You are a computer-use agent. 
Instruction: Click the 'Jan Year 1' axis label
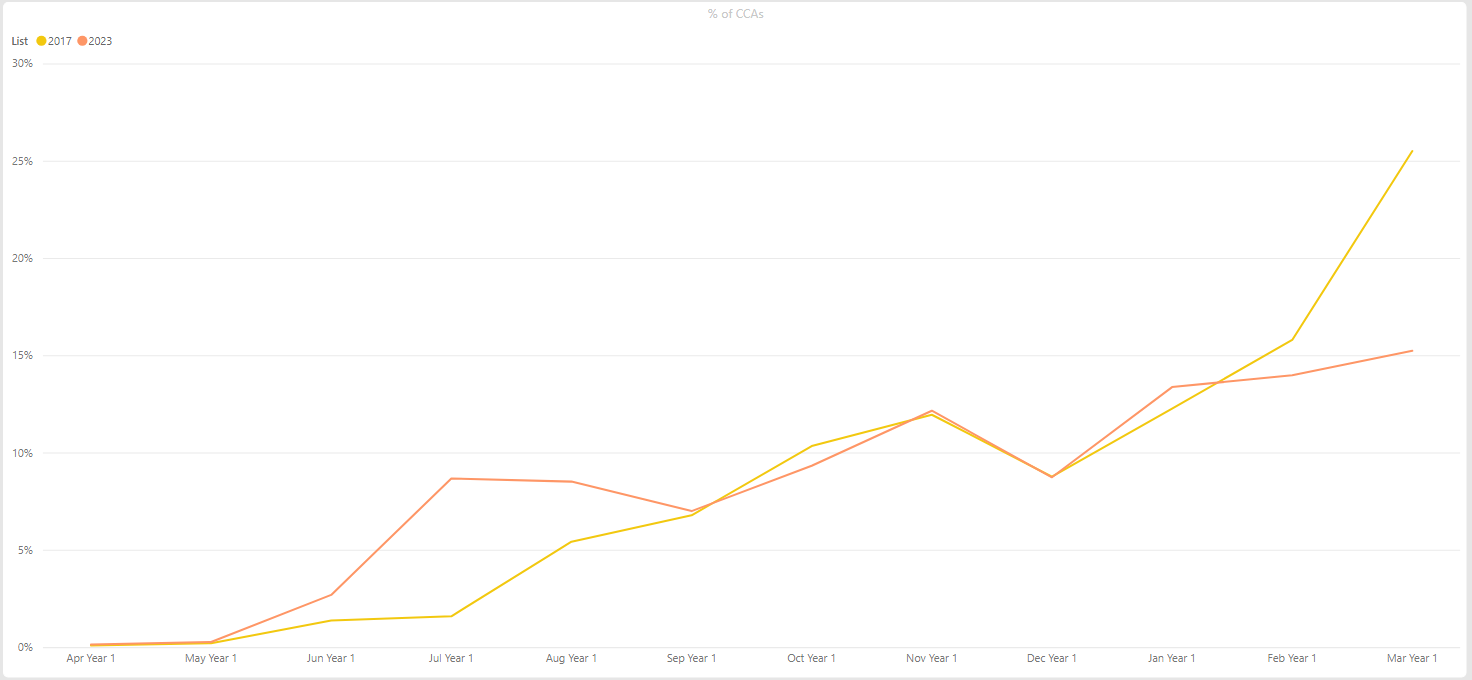click(x=1172, y=658)
